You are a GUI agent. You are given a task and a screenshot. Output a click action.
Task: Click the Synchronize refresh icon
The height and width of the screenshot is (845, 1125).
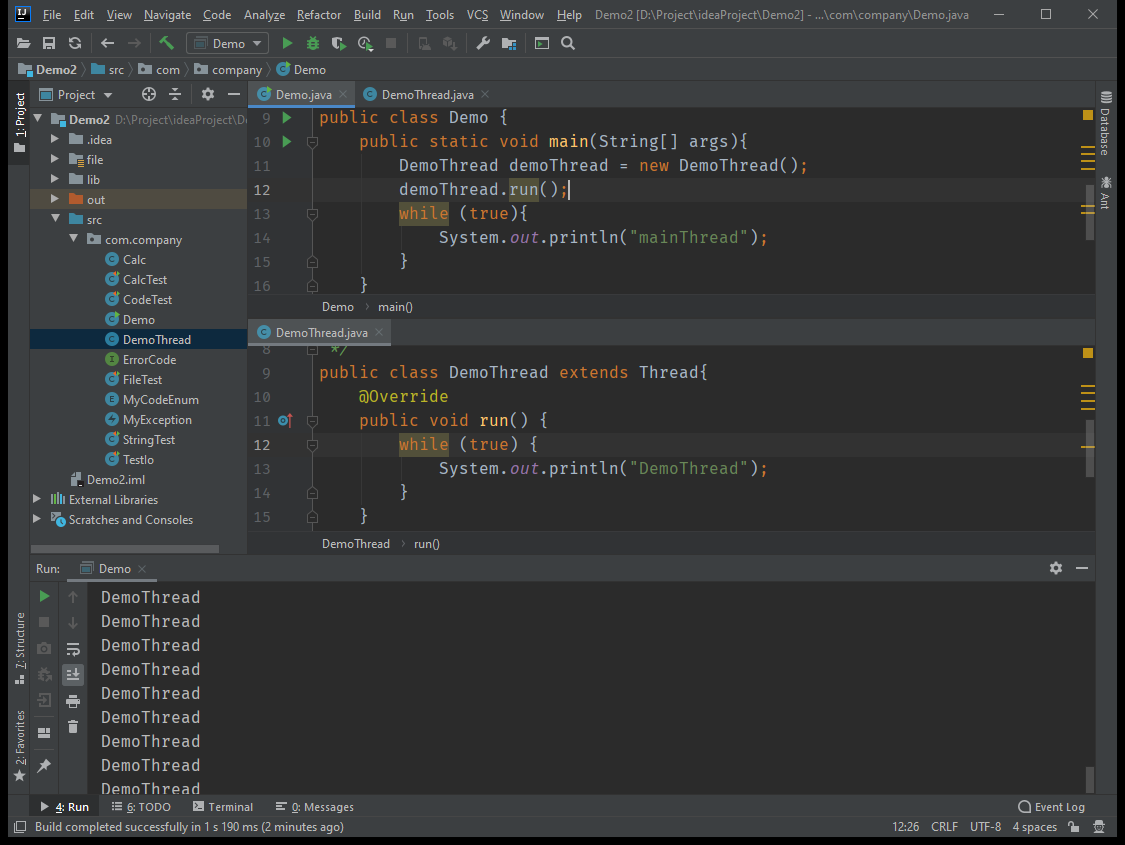[x=75, y=44]
